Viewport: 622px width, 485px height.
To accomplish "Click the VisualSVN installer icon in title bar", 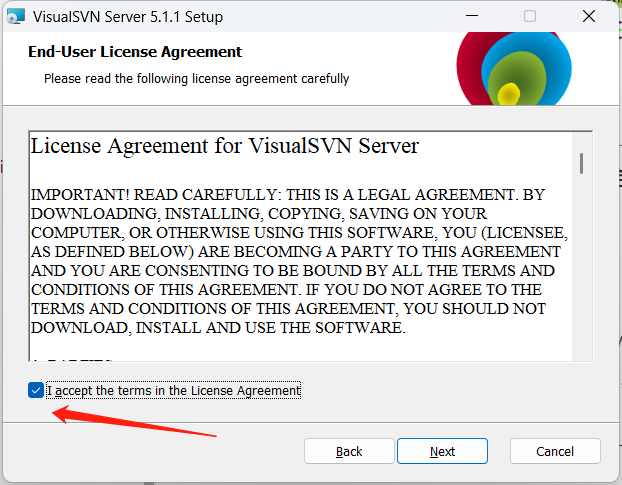I will [14, 16].
